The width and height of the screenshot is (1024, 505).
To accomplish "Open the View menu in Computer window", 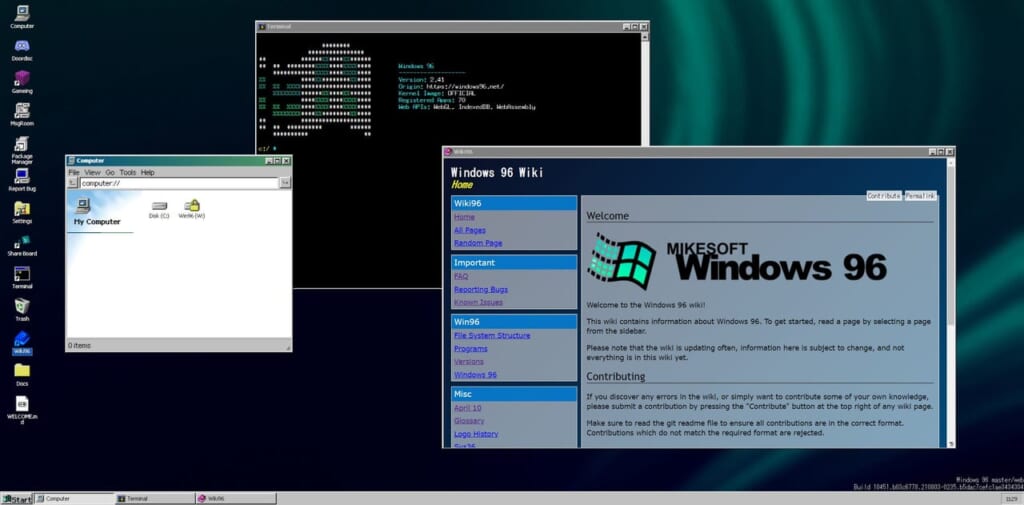I will [x=93, y=172].
